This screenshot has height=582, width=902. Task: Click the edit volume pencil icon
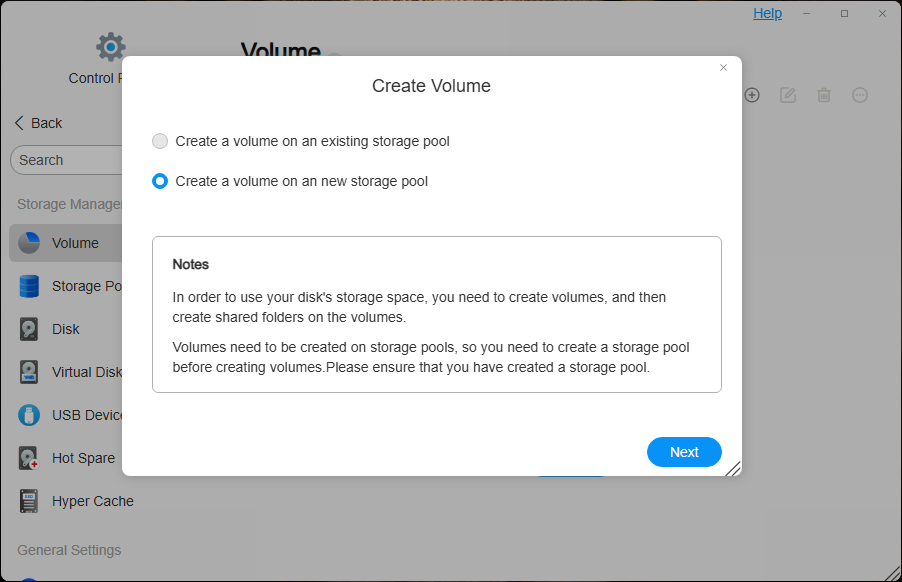[788, 95]
